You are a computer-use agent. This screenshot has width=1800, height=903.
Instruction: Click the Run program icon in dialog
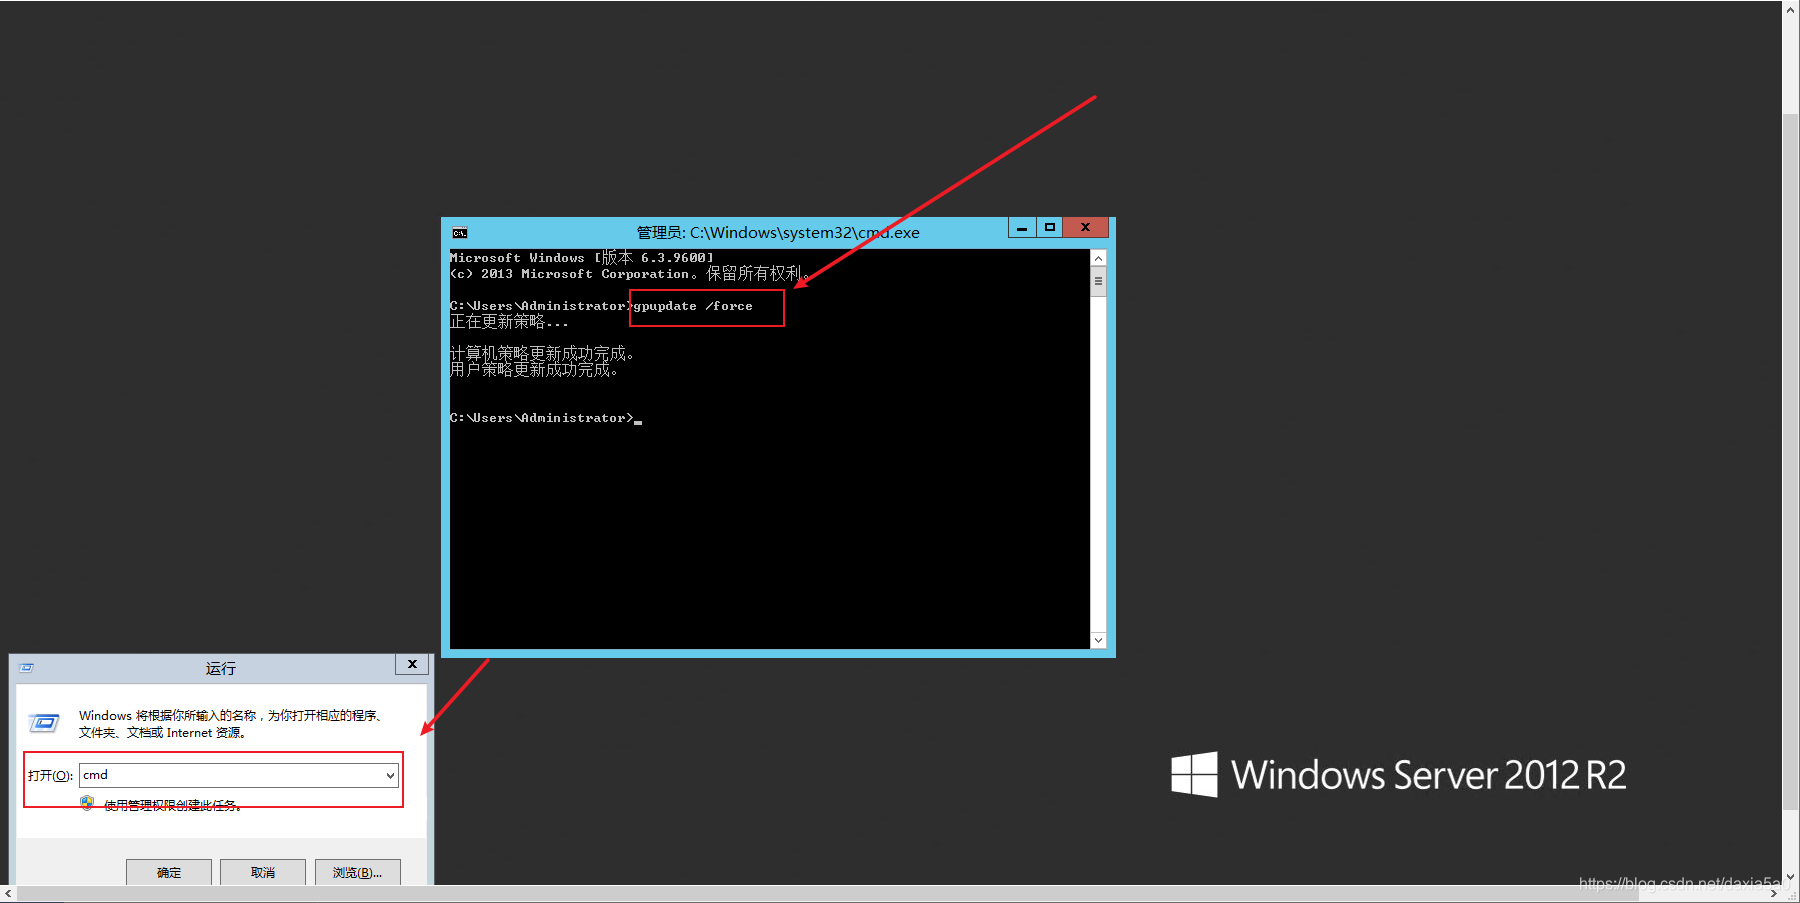point(45,722)
